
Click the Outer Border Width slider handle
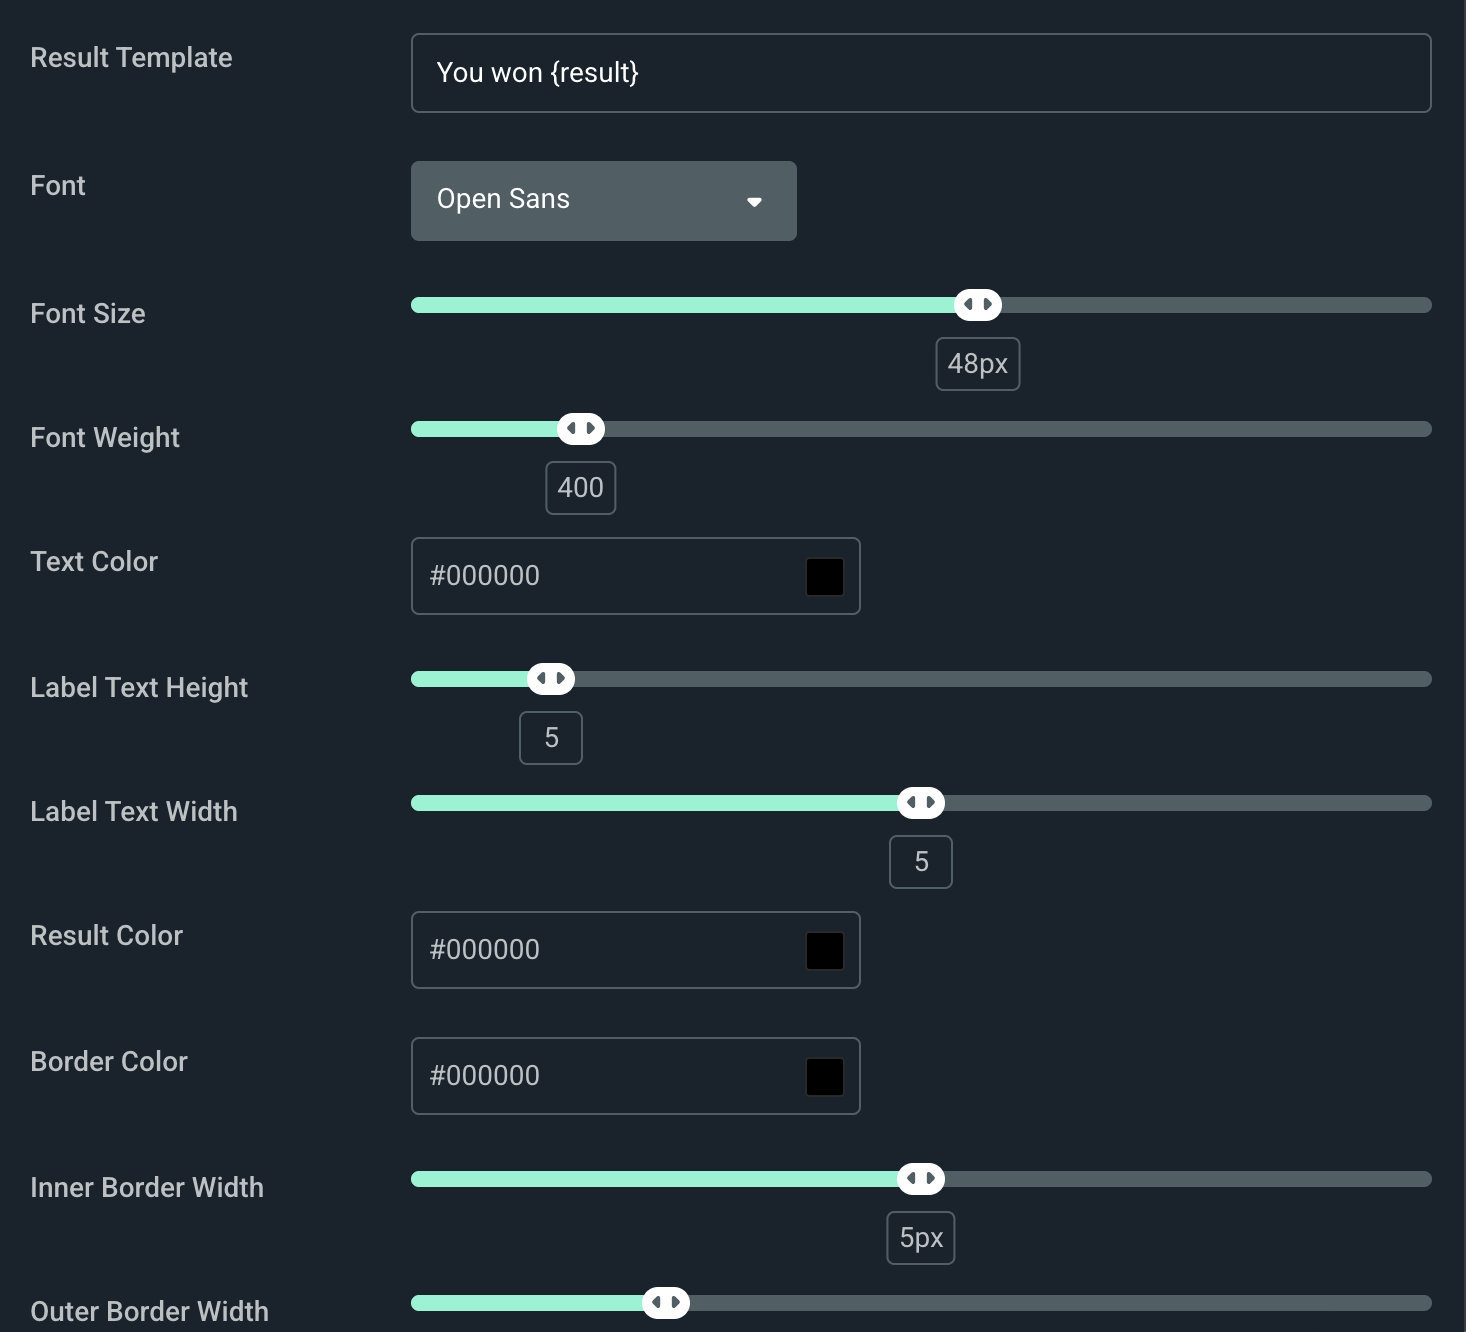pyautogui.click(x=665, y=1302)
